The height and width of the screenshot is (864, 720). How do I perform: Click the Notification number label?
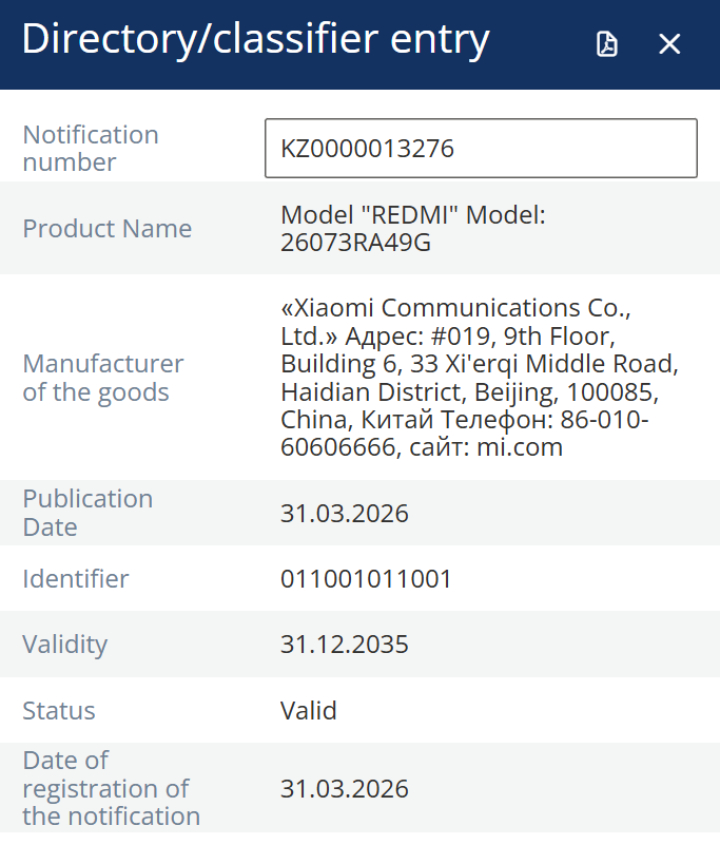click(90, 148)
